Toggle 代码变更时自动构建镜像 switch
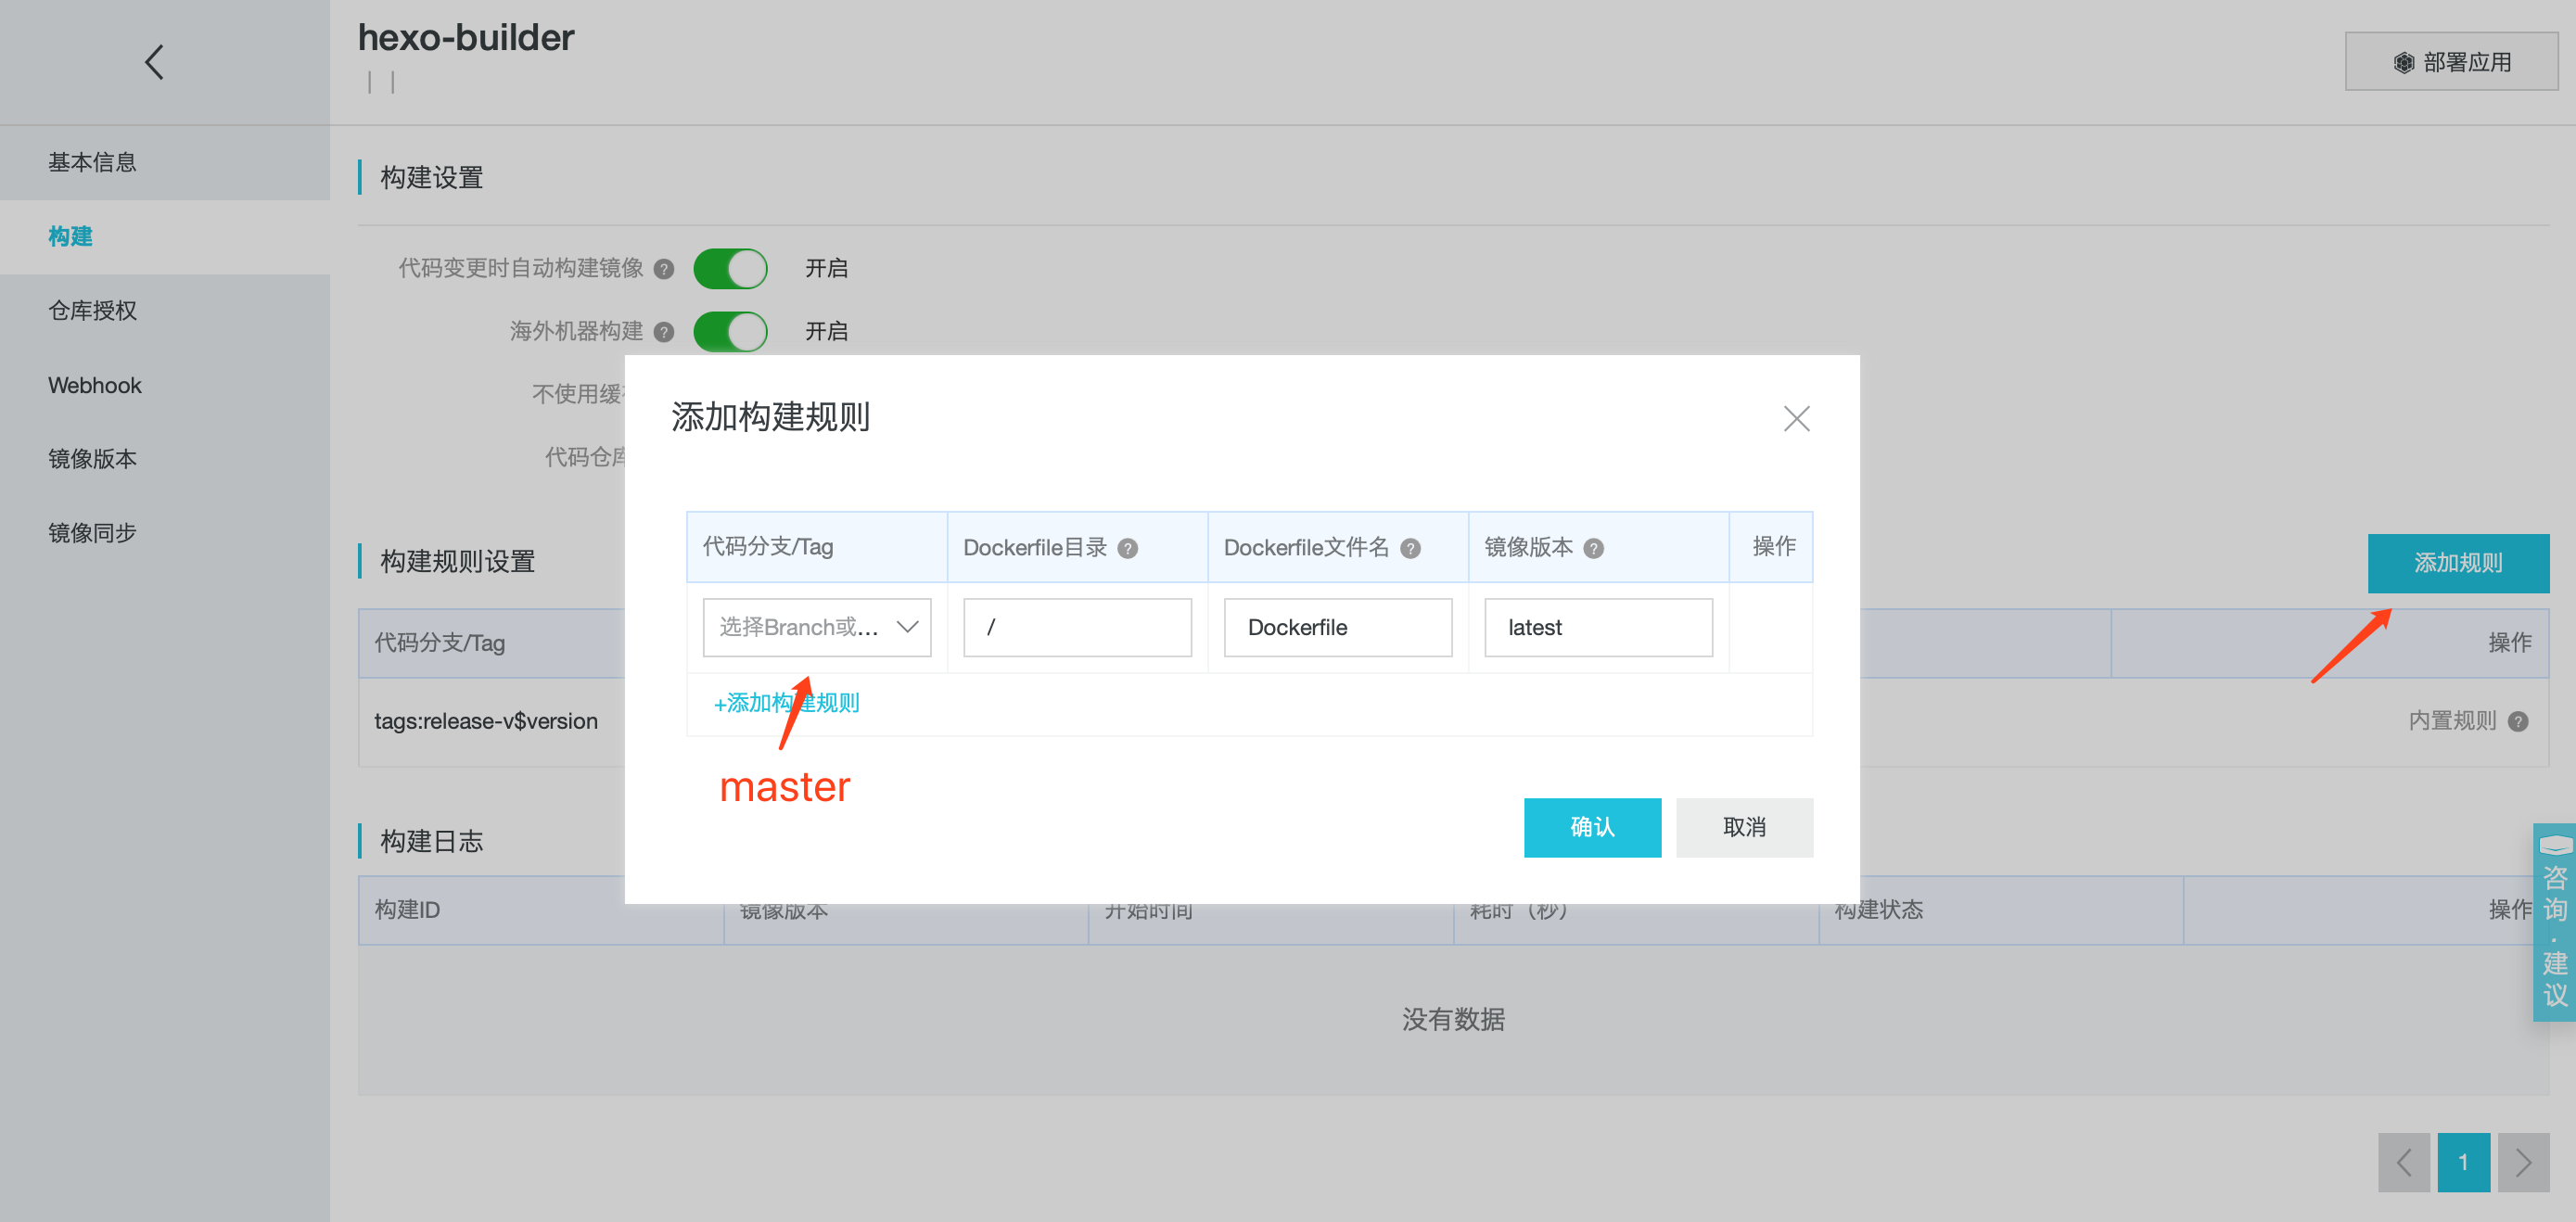2576x1222 pixels. pyautogui.click(x=730, y=269)
